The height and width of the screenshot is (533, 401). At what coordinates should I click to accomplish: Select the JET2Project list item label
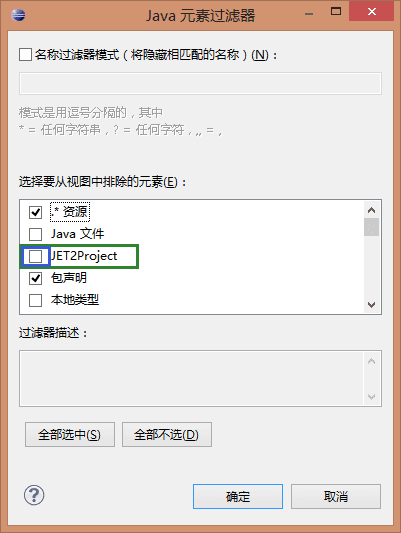click(x=84, y=256)
